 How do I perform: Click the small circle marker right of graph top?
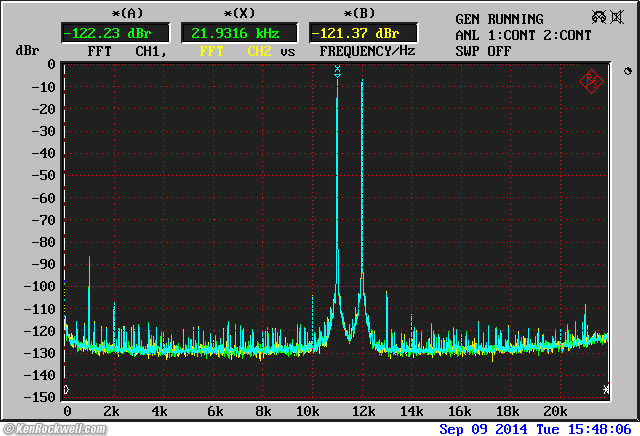626,72
